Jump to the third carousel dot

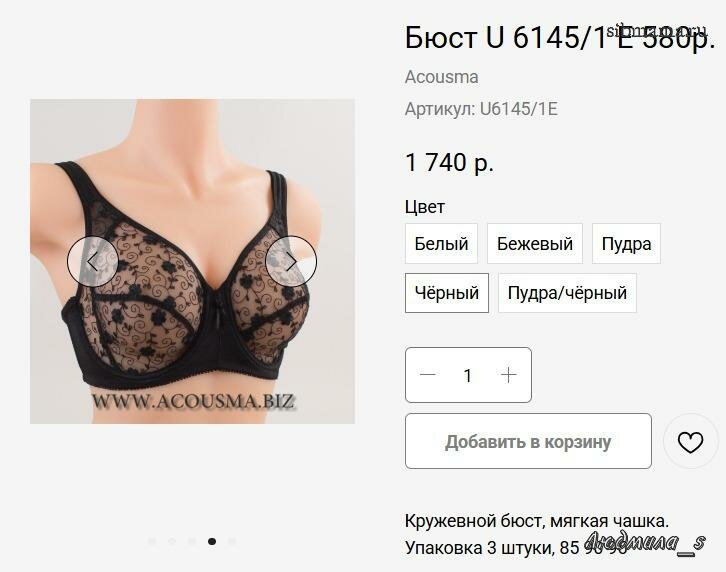pyautogui.click(x=192, y=541)
